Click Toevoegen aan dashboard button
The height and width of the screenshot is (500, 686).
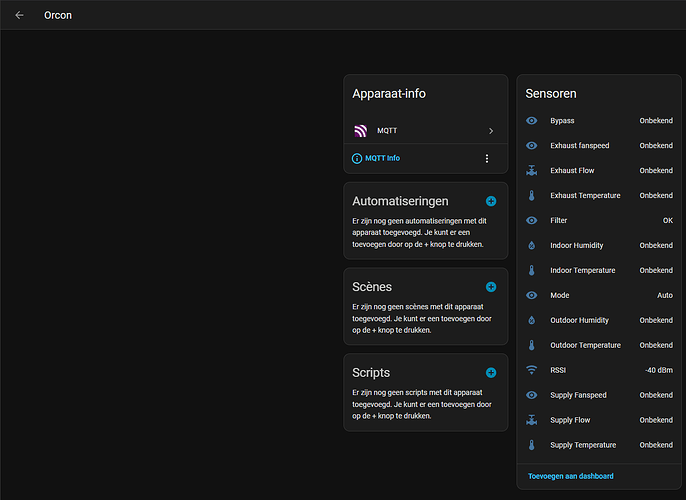[570, 476]
